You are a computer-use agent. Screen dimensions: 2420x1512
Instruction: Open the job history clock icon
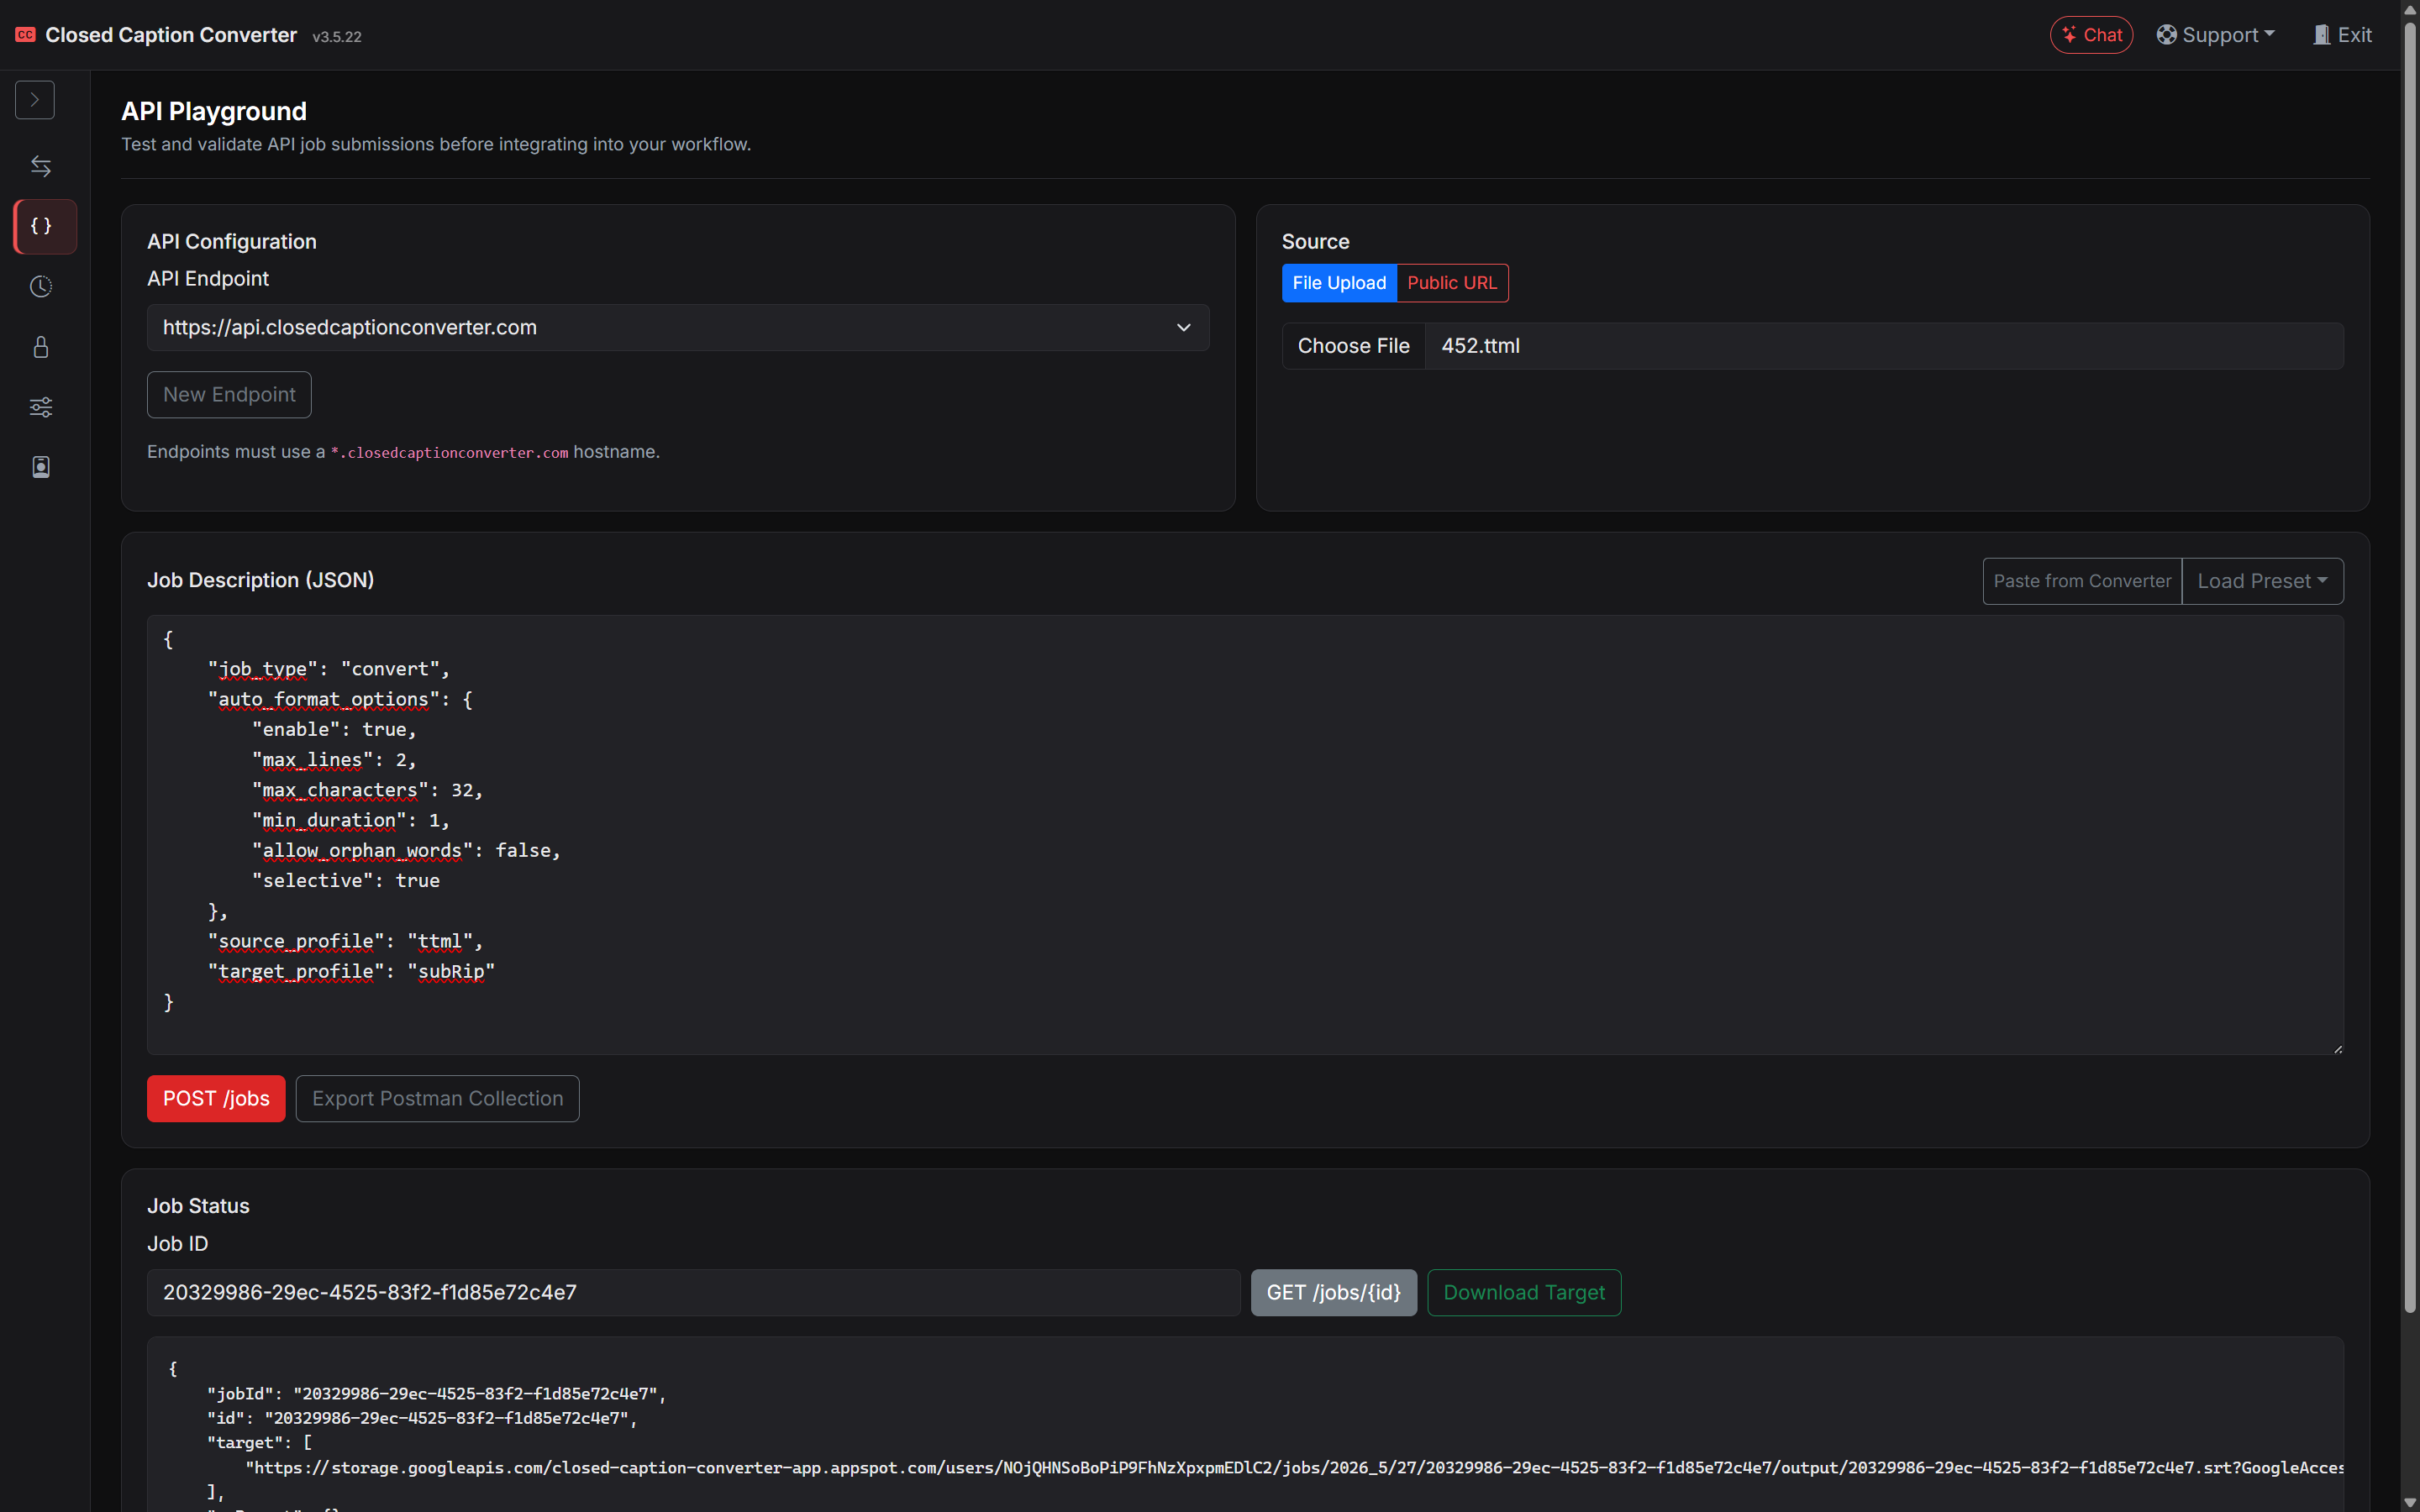pos(41,287)
